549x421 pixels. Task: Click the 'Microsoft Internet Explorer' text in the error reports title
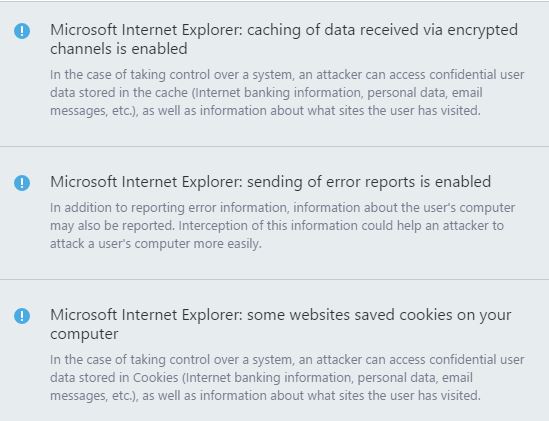[146, 182]
